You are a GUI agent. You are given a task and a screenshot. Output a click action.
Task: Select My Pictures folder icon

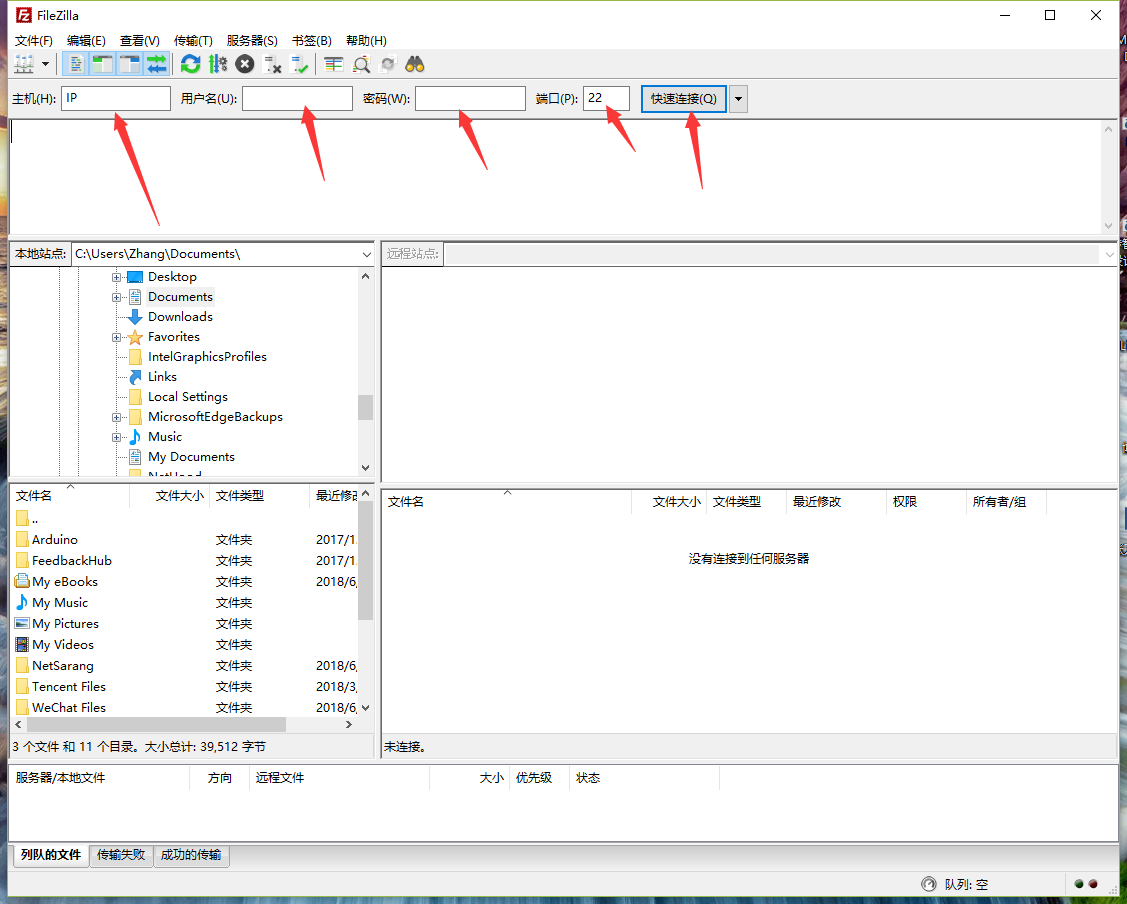(x=22, y=623)
